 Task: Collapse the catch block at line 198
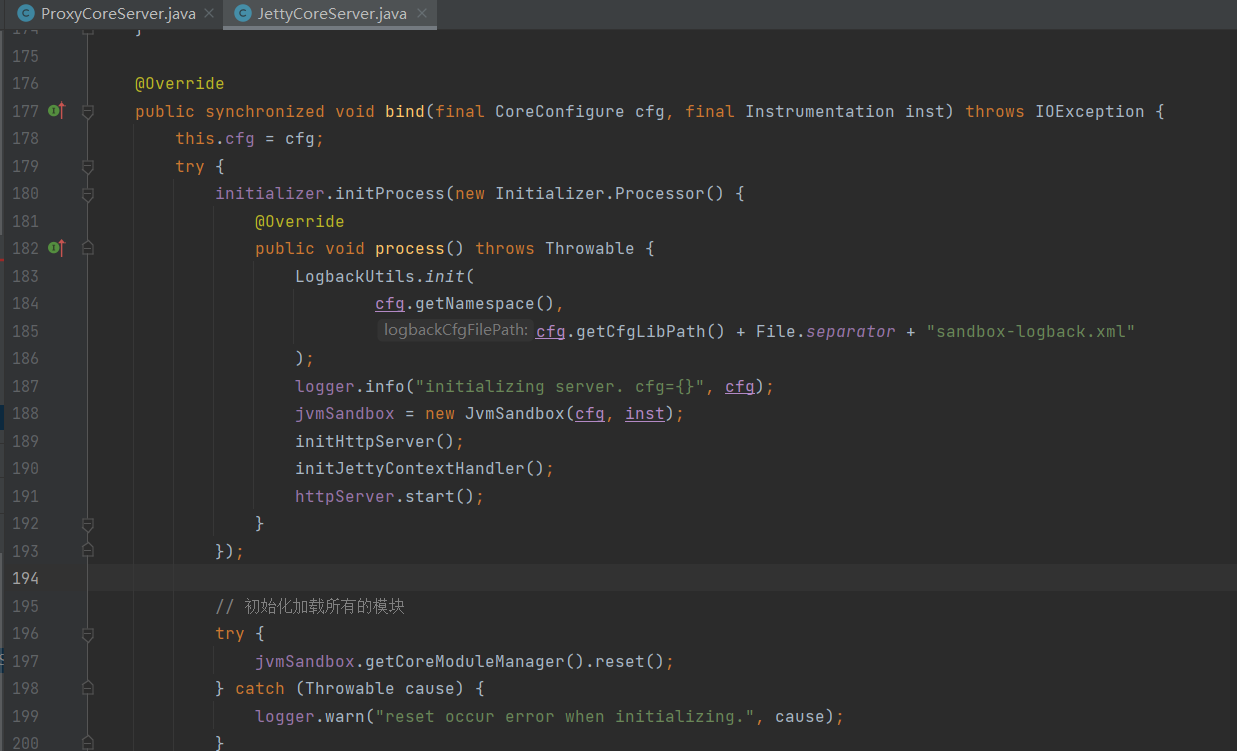(88, 689)
